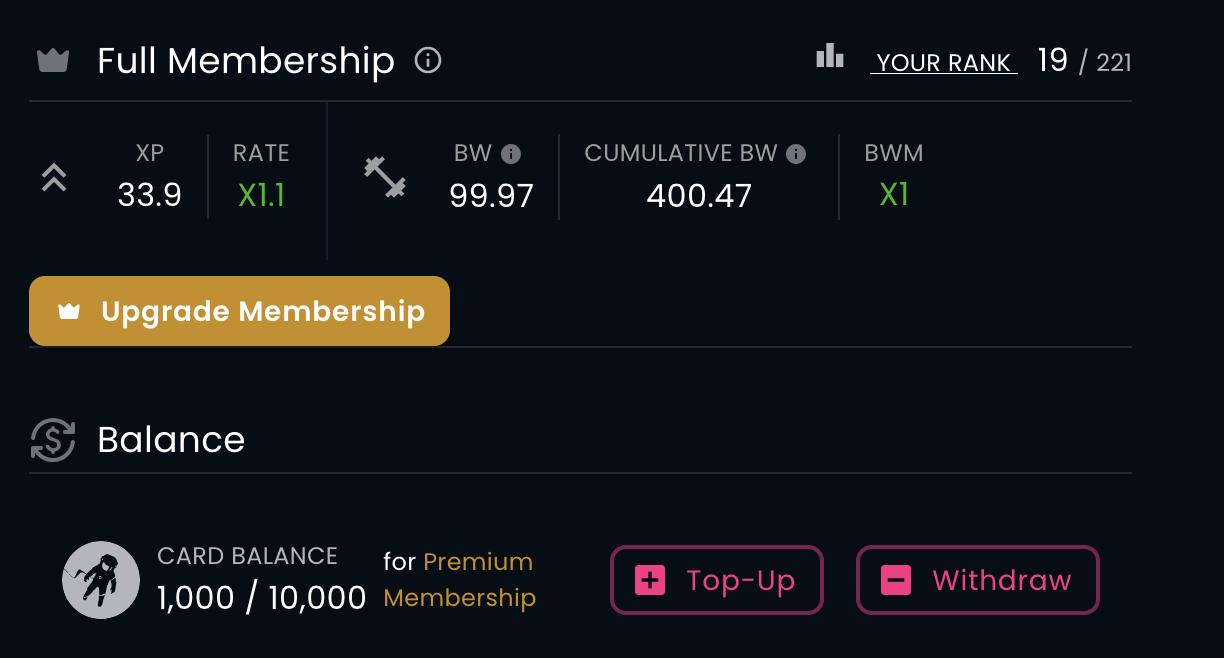The image size is (1224, 658).
Task: Open the YOUR RANK link
Action: coord(944,63)
